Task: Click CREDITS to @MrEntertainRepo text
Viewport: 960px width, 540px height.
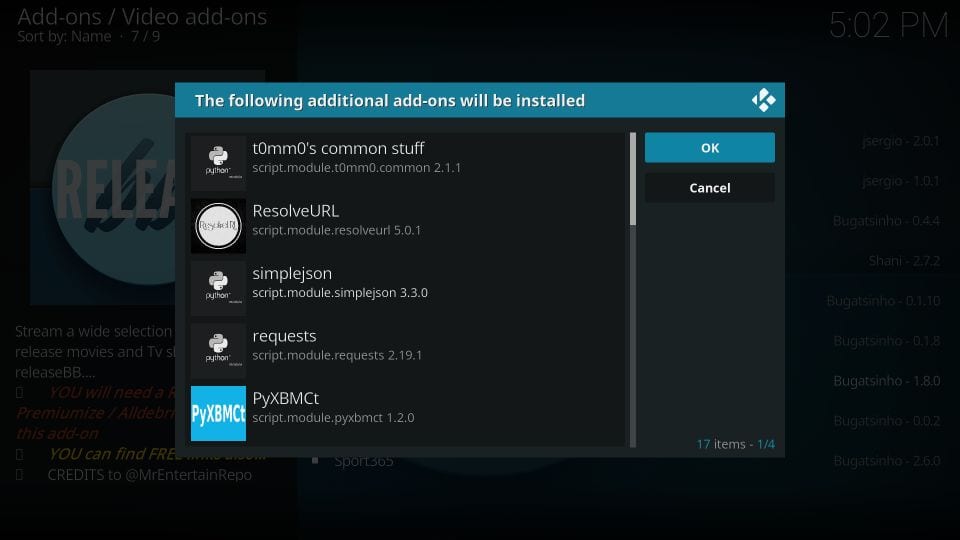Action: click(149, 475)
